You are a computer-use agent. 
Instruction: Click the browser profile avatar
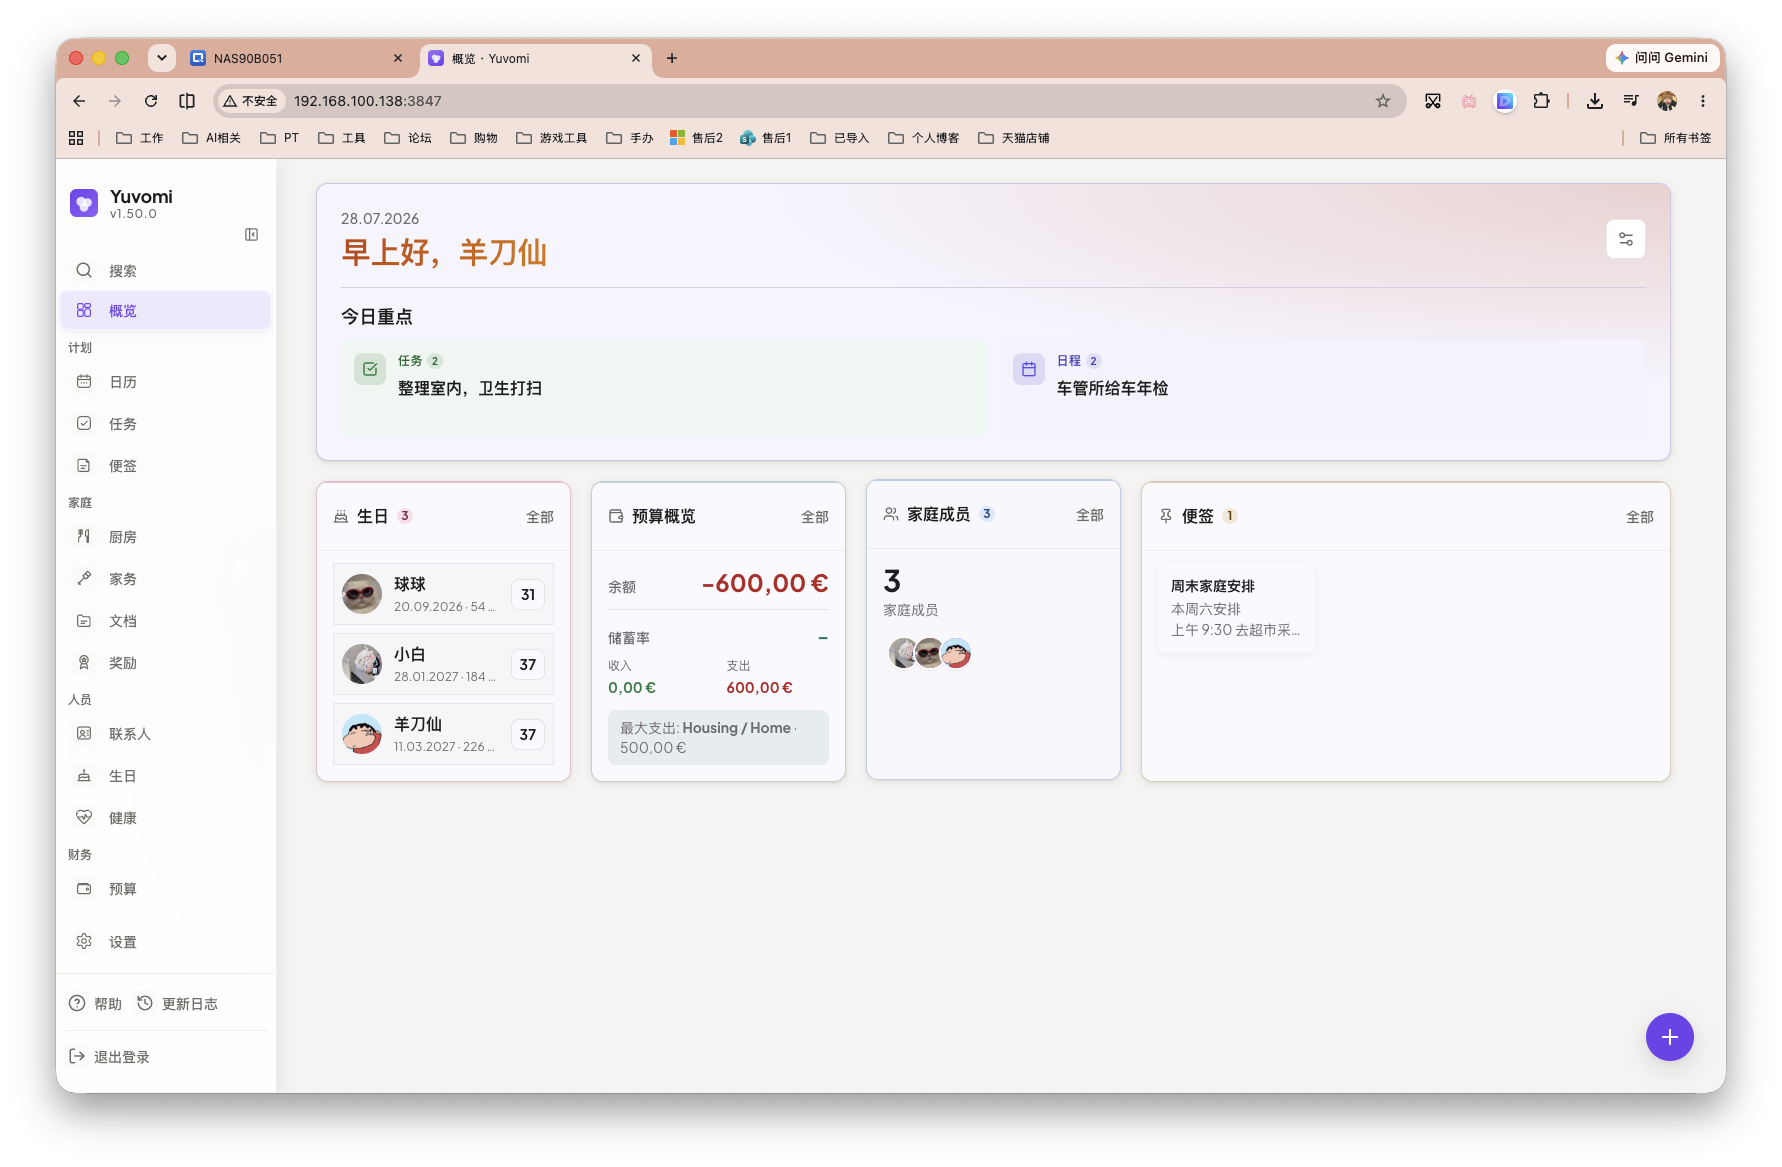tap(1667, 101)
